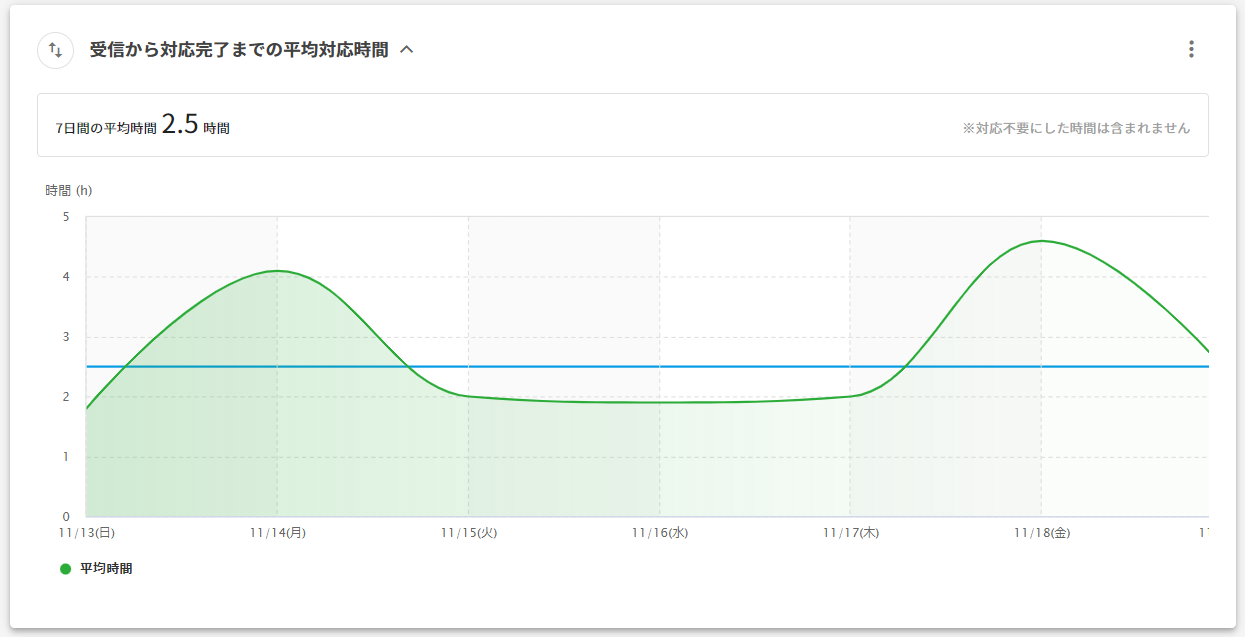This screenshot has height=637, width=1245.
Task: Click the green legend dot for 平均時間
Action: (66, 569)
